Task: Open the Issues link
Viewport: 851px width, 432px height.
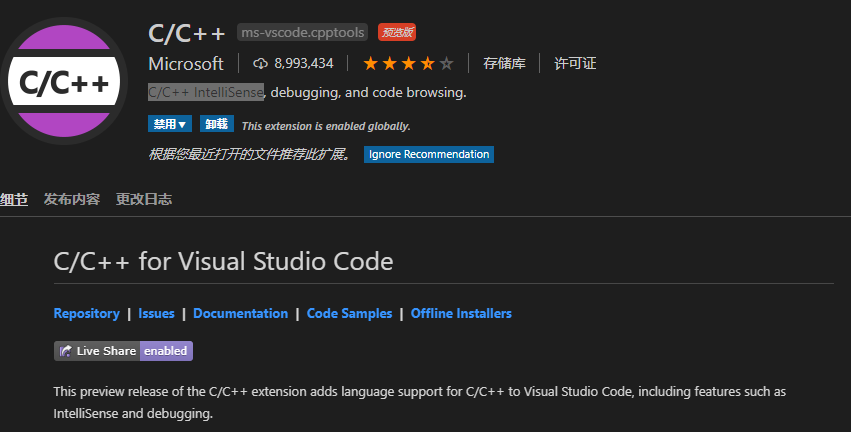Action: (156, 313)
